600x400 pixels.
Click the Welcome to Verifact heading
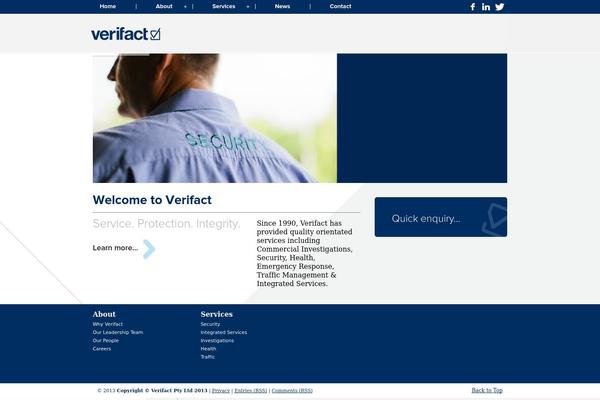click(152, 200)
